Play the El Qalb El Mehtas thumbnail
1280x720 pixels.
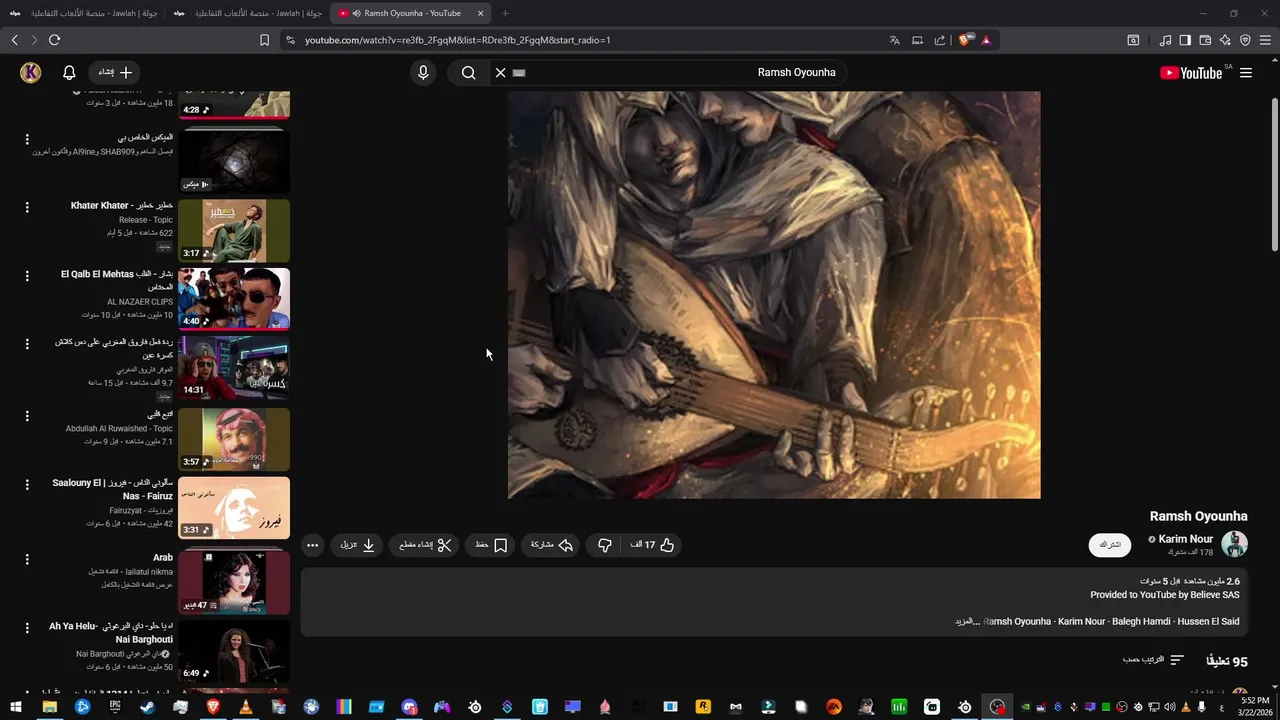point(234,299)
